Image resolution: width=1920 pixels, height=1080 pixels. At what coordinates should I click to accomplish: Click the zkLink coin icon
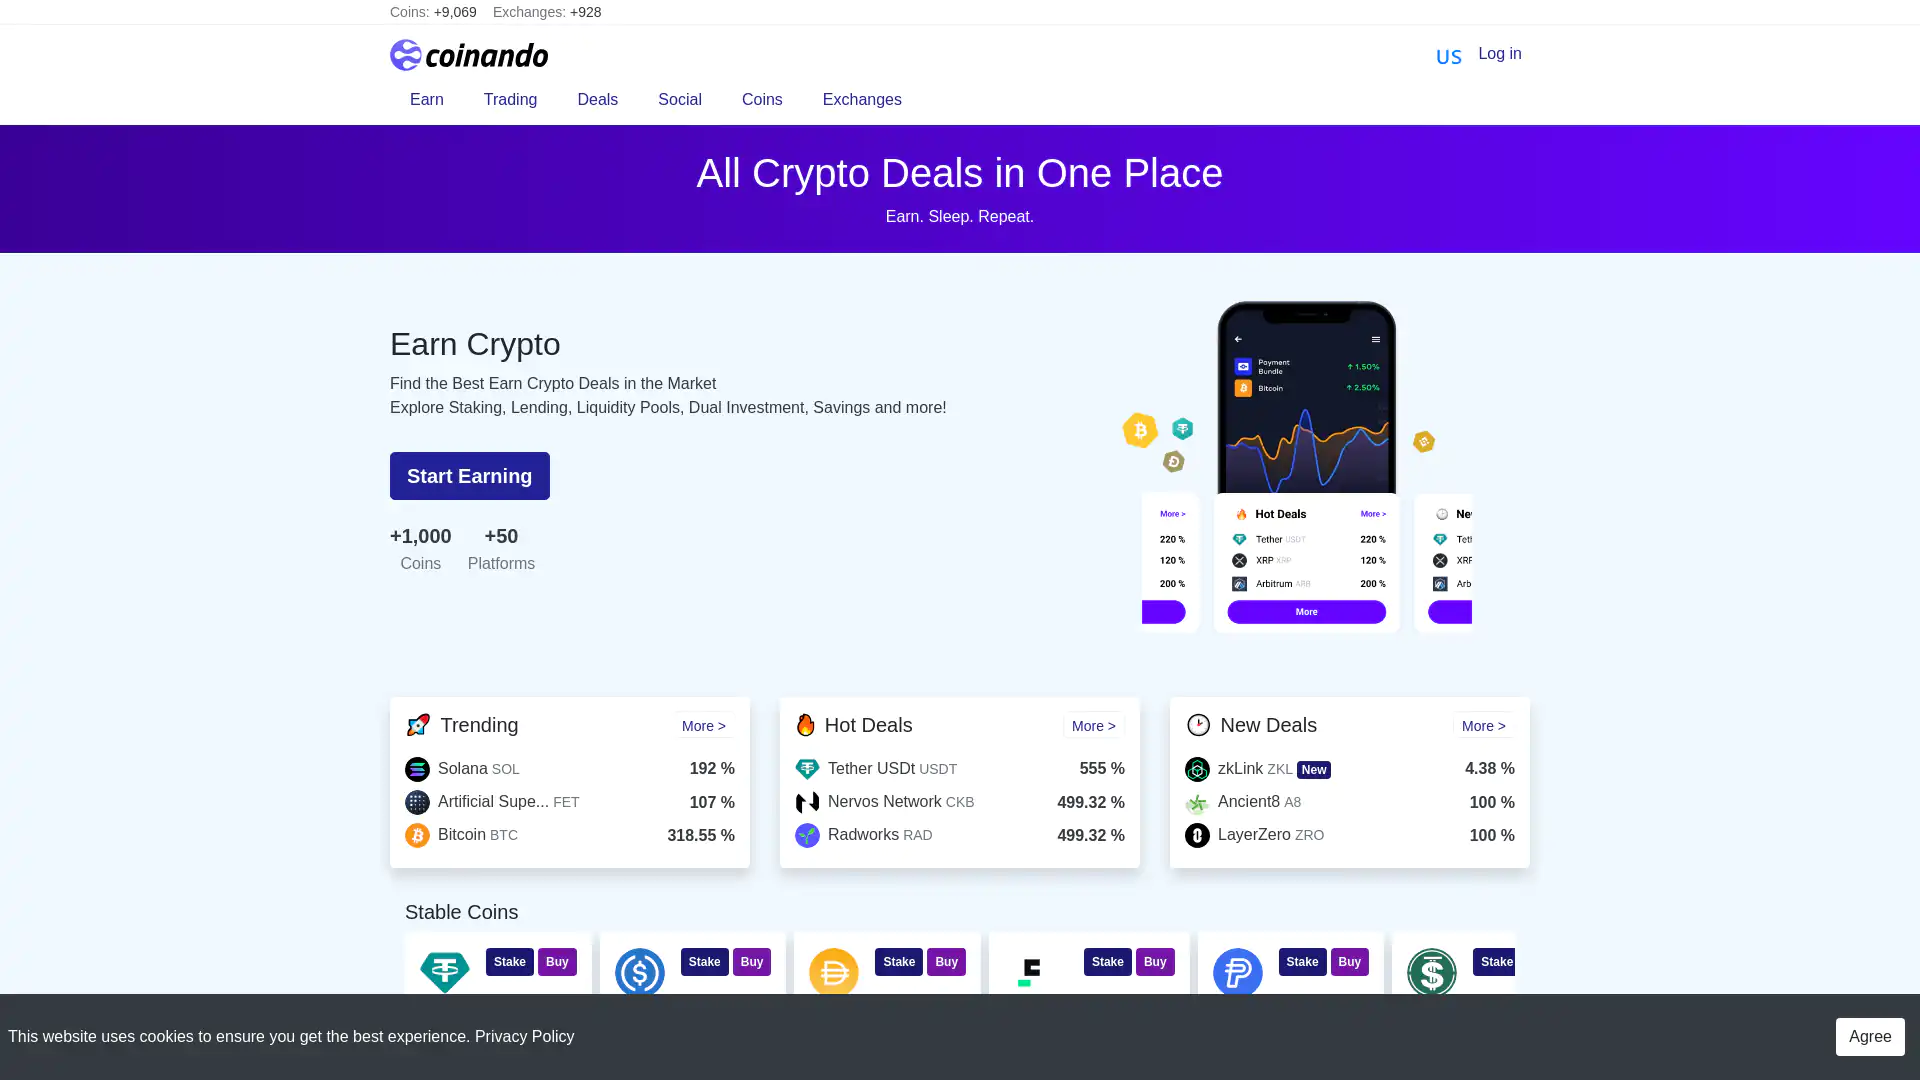1197,769
